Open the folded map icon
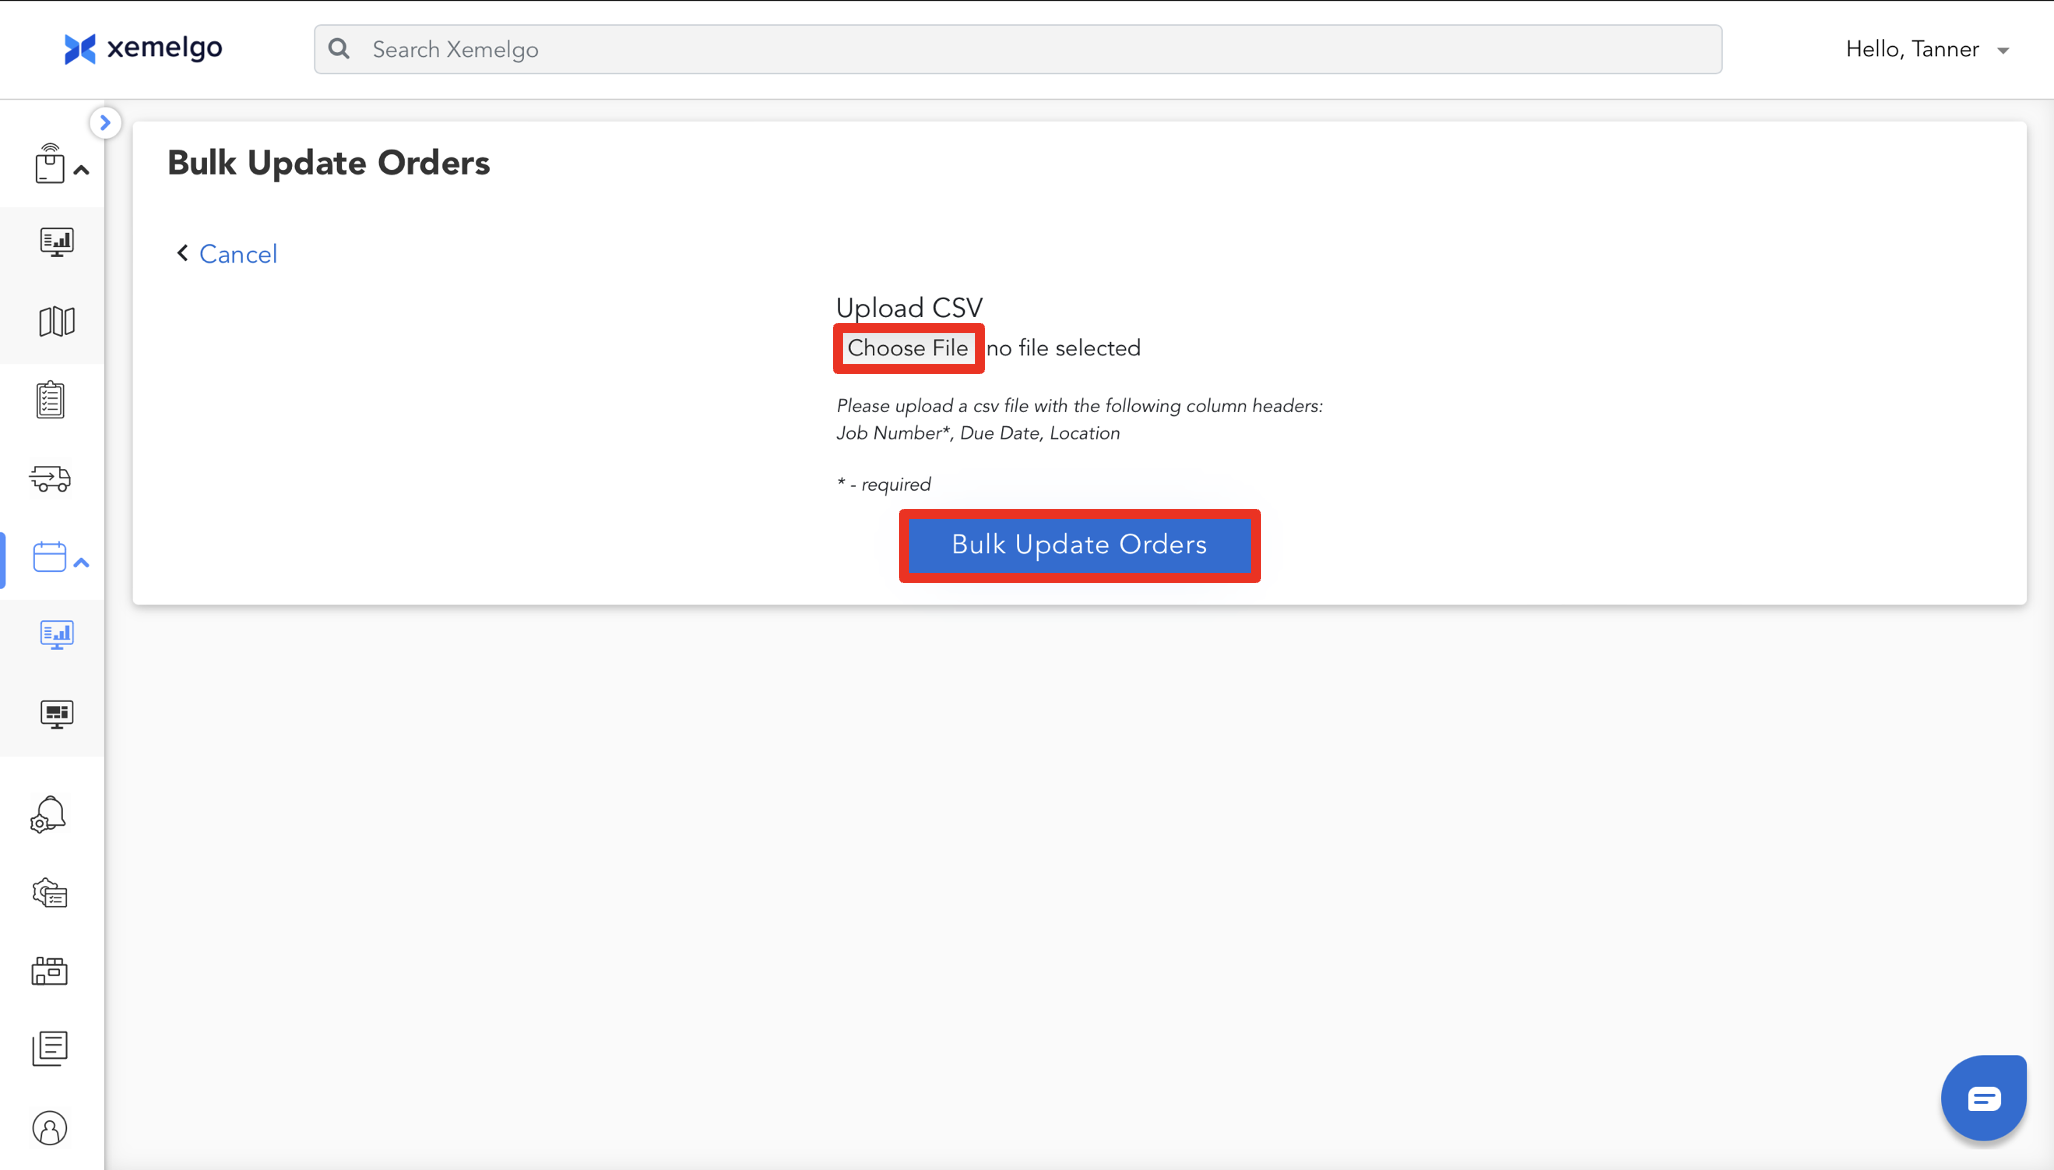 tap(56, 321)
